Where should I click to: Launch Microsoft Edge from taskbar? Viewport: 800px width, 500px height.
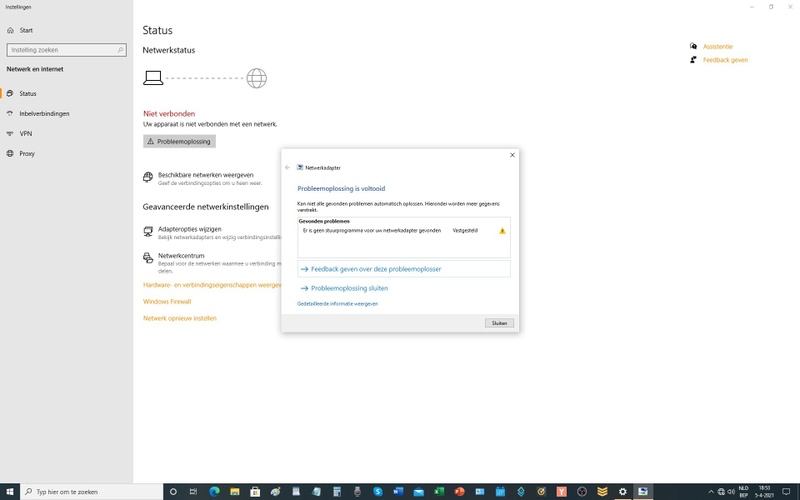coord(214,492)
